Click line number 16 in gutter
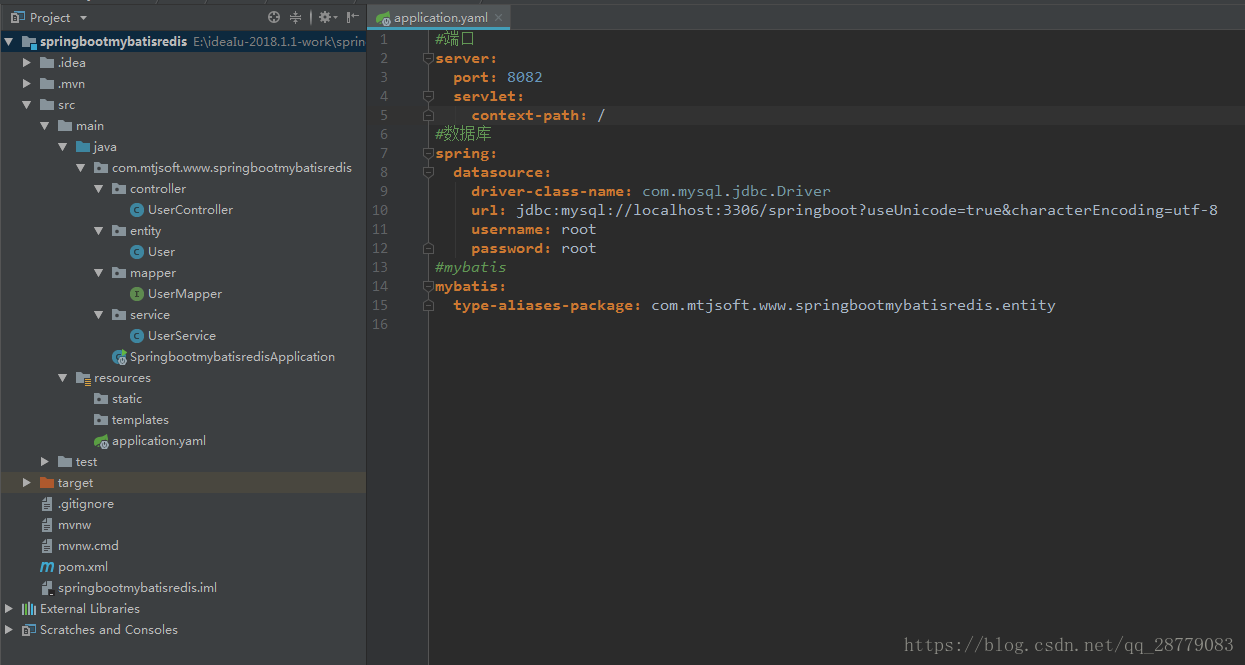1245x665 pixels. tap(379, 324)
